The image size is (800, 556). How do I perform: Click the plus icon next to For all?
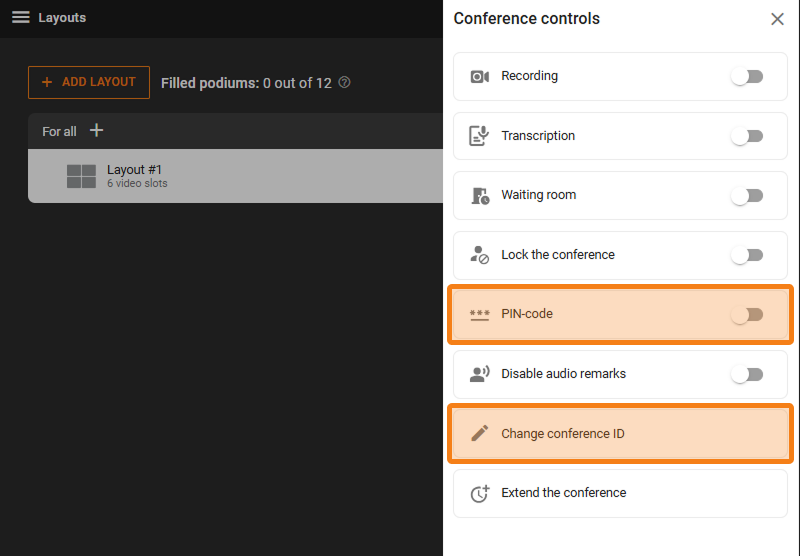[96, 131]
